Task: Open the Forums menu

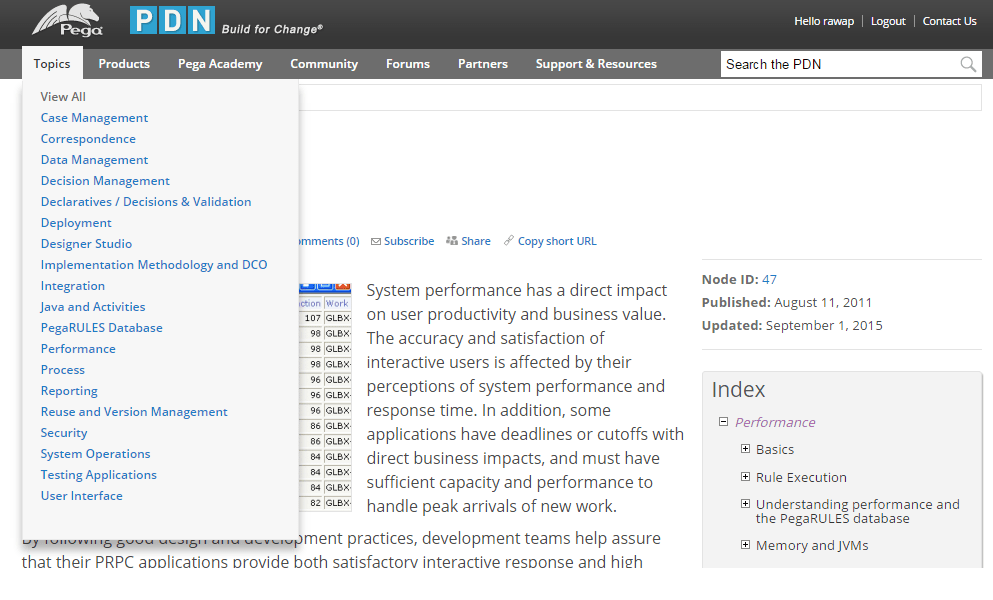Action: 407,63
